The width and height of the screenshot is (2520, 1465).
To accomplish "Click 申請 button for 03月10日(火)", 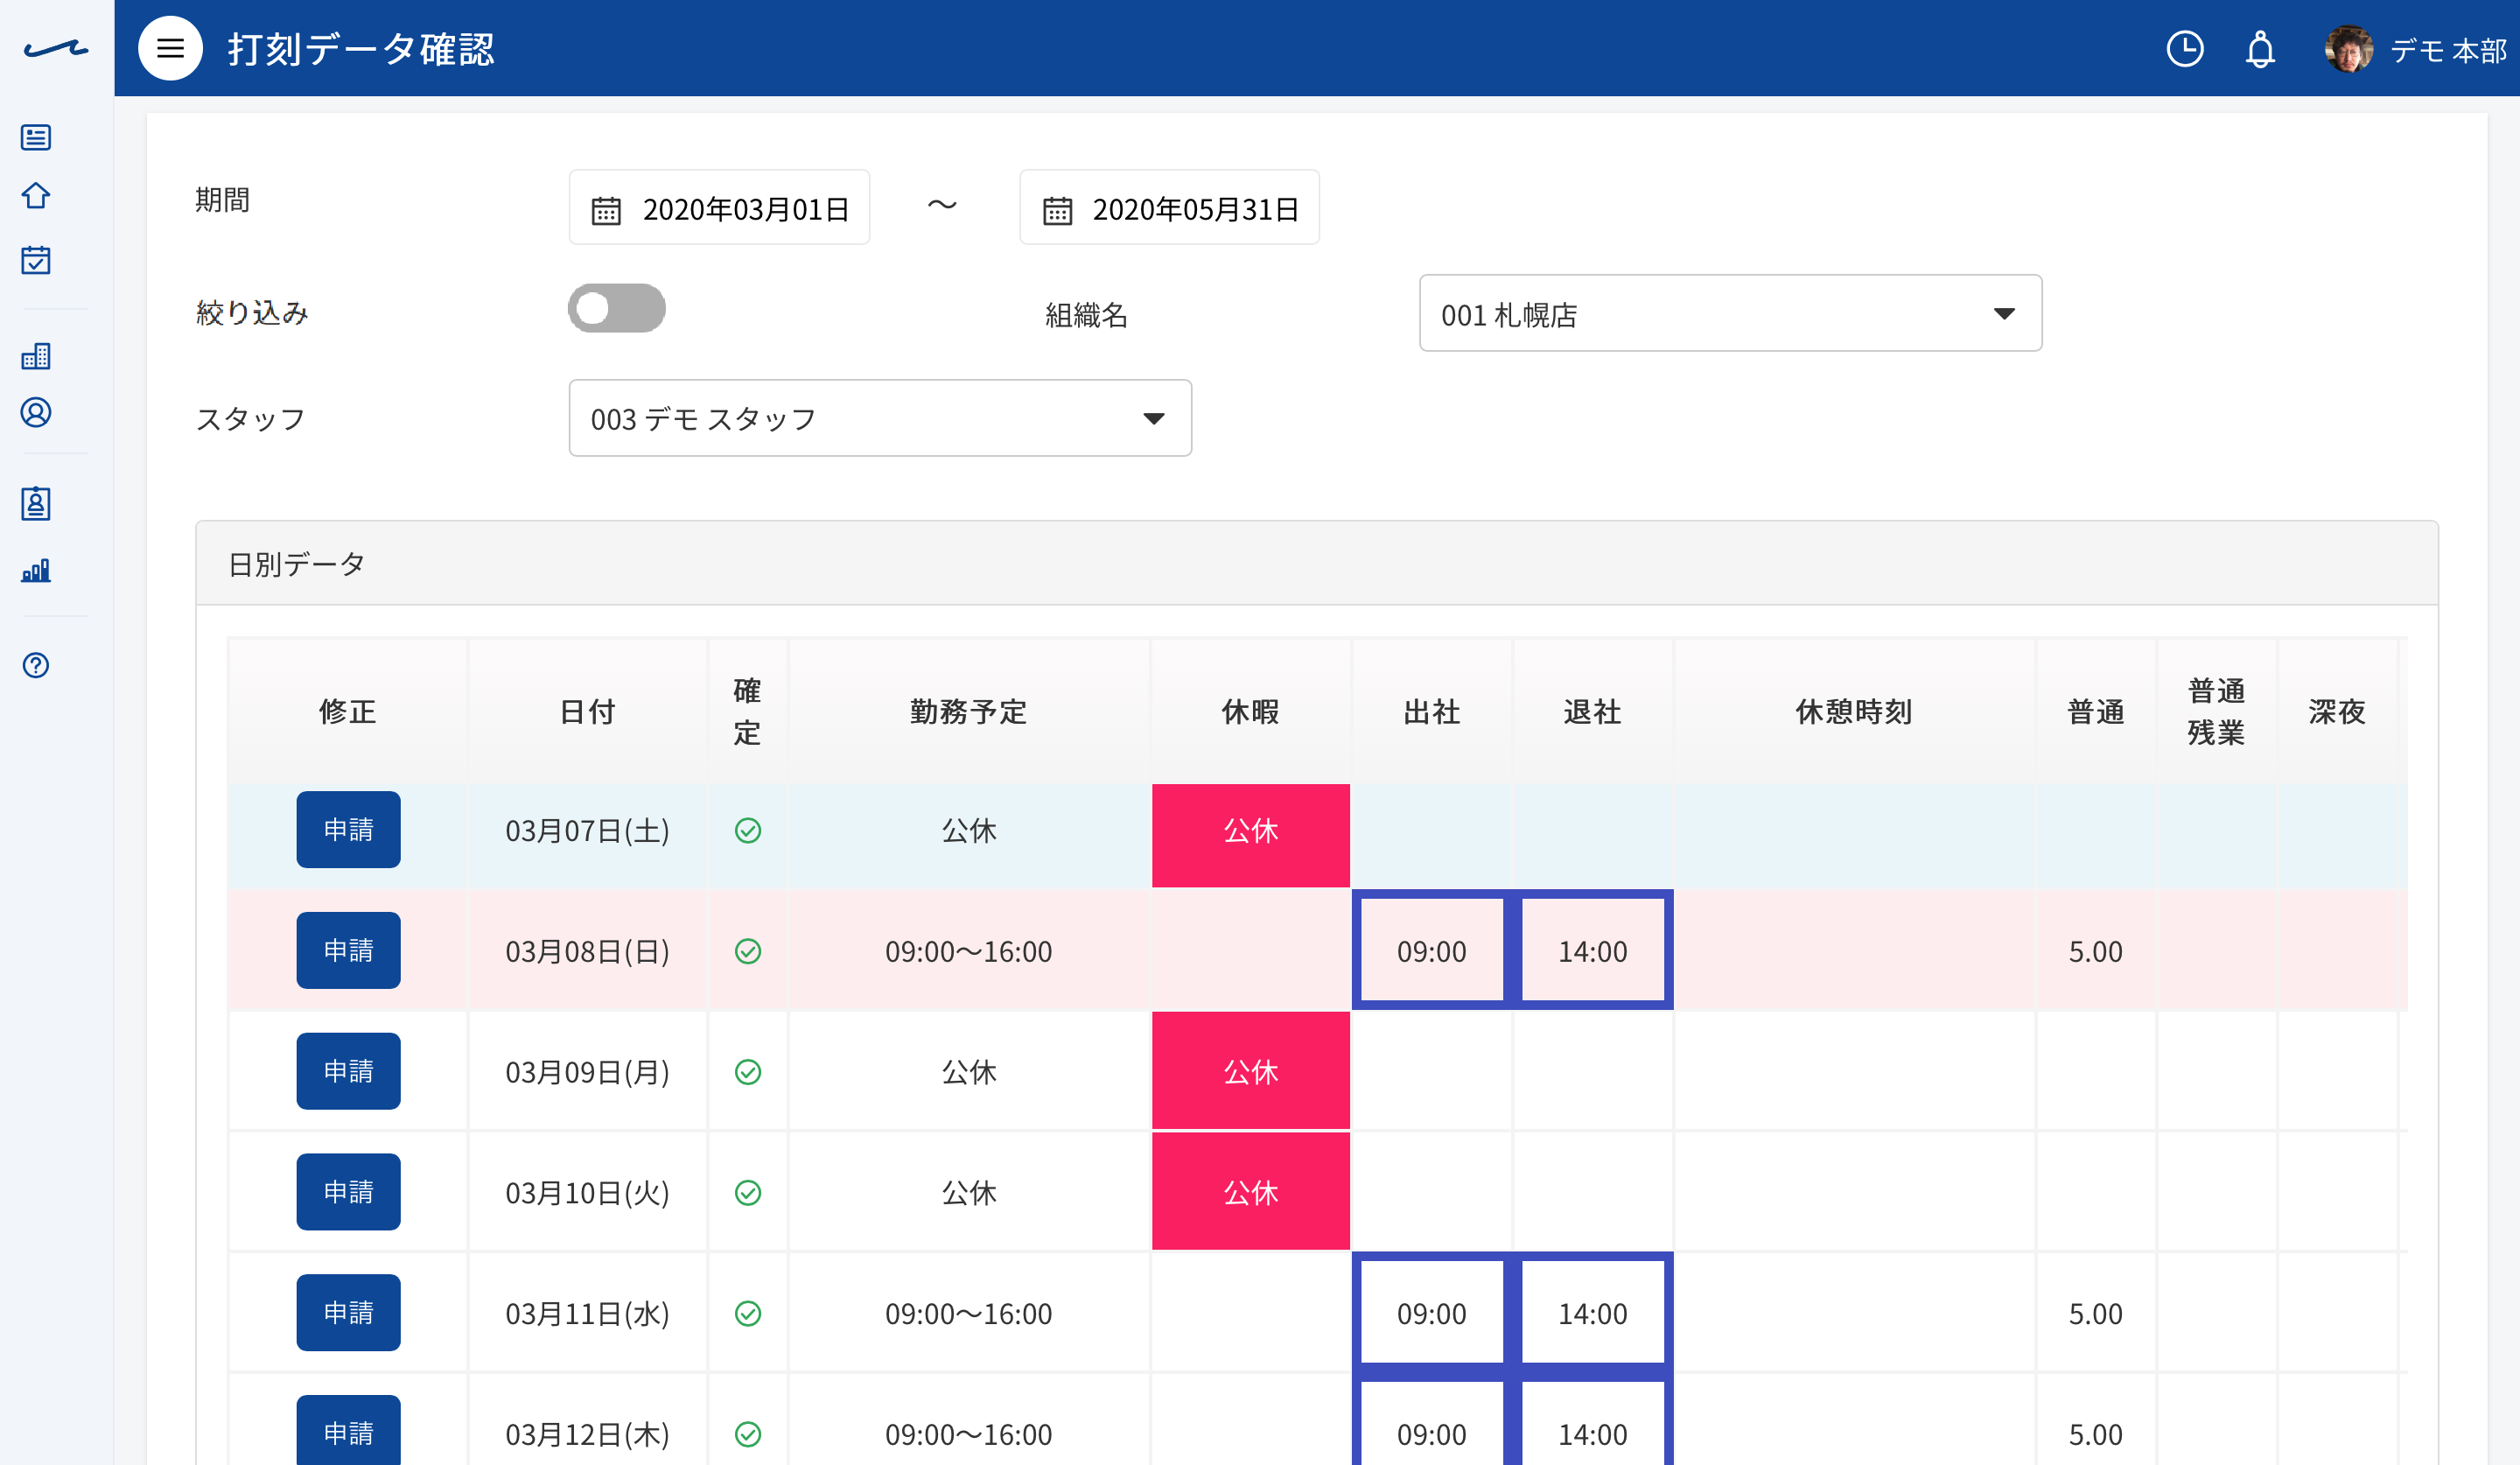I will pyautogui.click(x=348, y=1192).
